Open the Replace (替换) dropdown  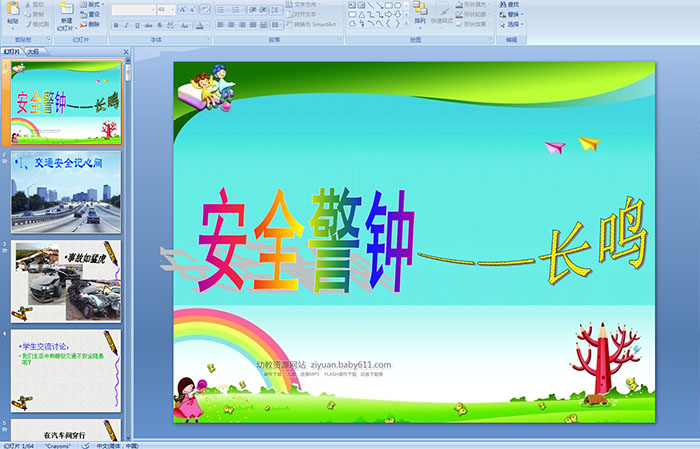click(512, 14)
